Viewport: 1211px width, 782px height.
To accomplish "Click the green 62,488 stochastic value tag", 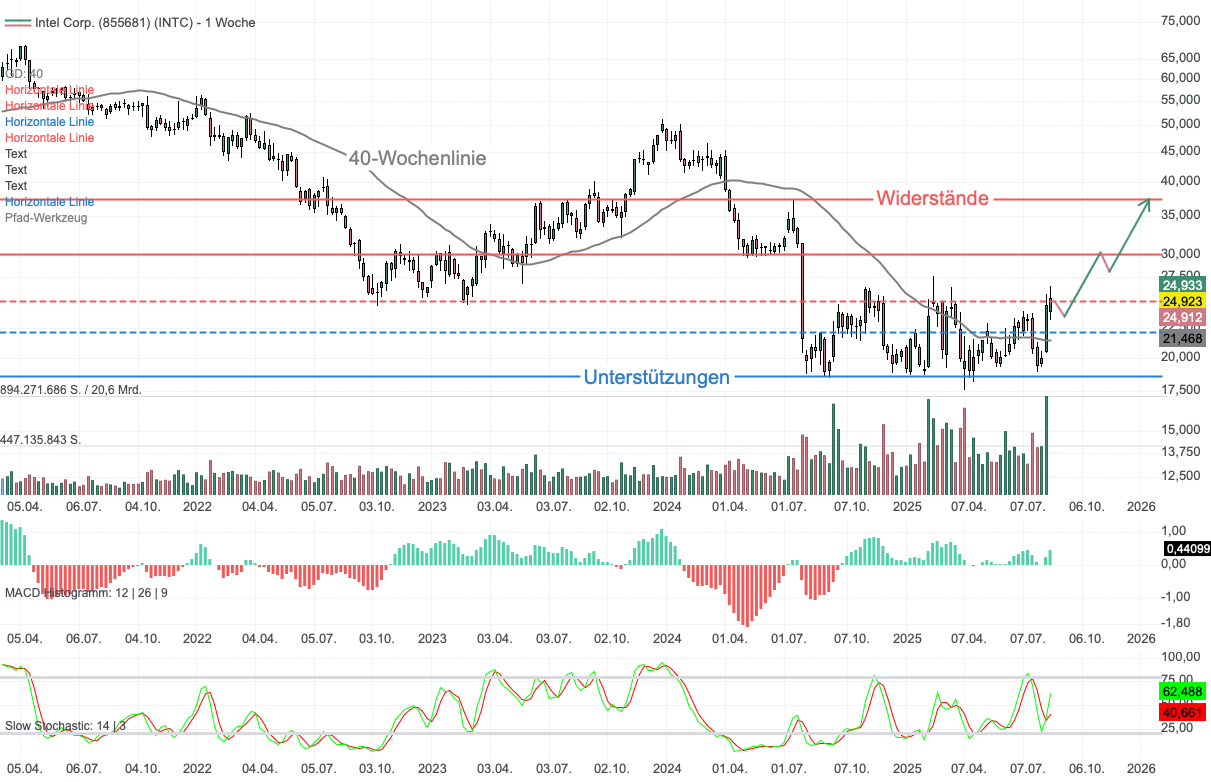I will pyautogui.click(x=1182, y=691).
